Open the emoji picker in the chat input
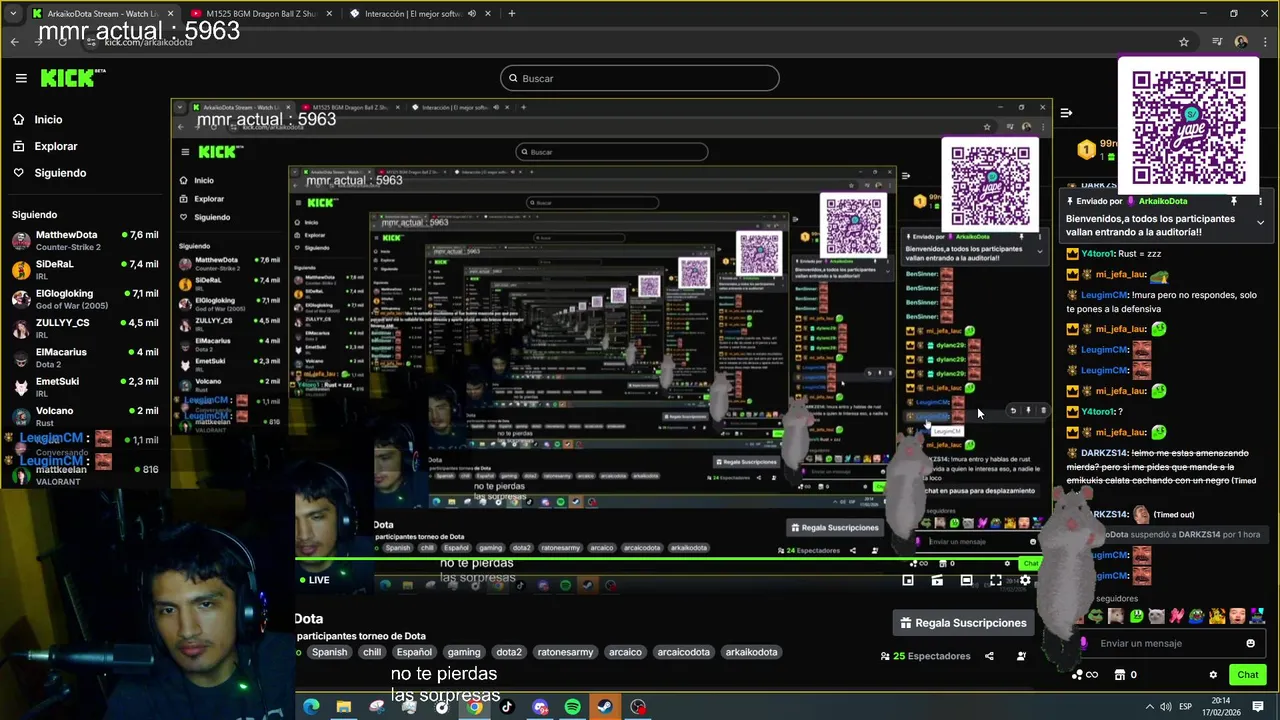This screenshot has height=720, width=1280. 1250,643
